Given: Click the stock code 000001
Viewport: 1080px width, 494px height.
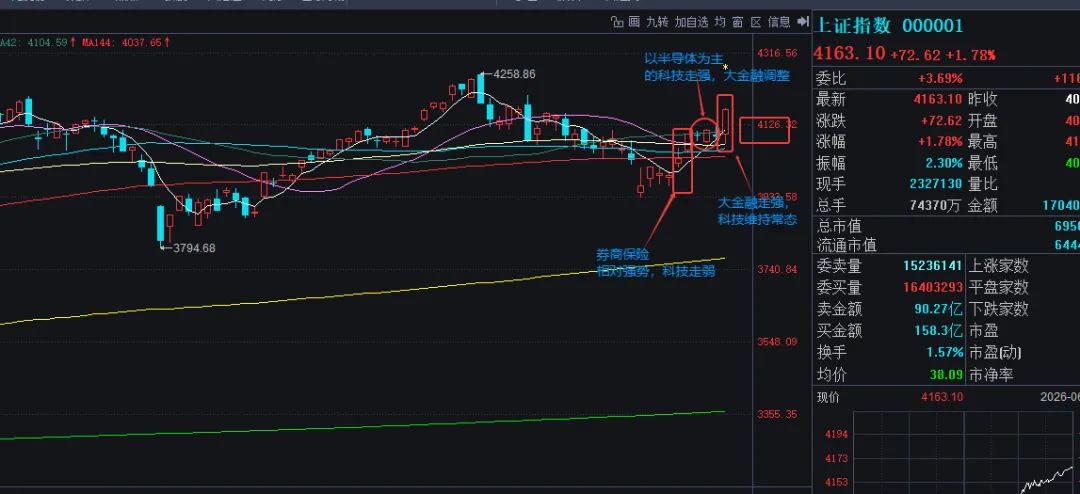Looking at the screenshot, I should (x=933, y=26).
